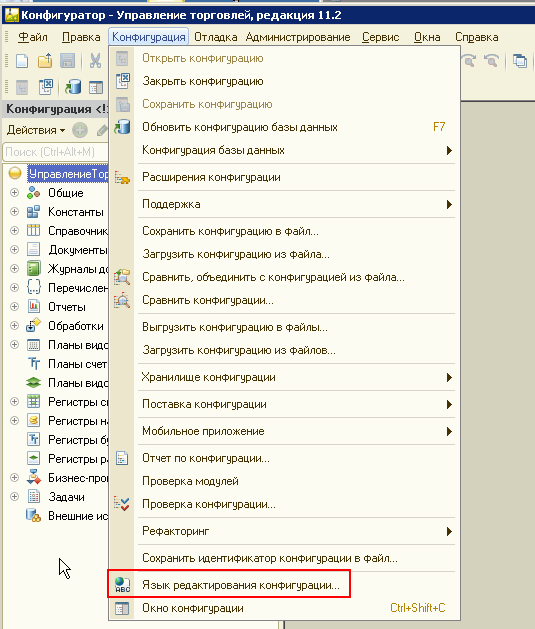Click the Бизнес-процессы tree icon
This screenshot has height=629, width=535.
tap(33, 477)
